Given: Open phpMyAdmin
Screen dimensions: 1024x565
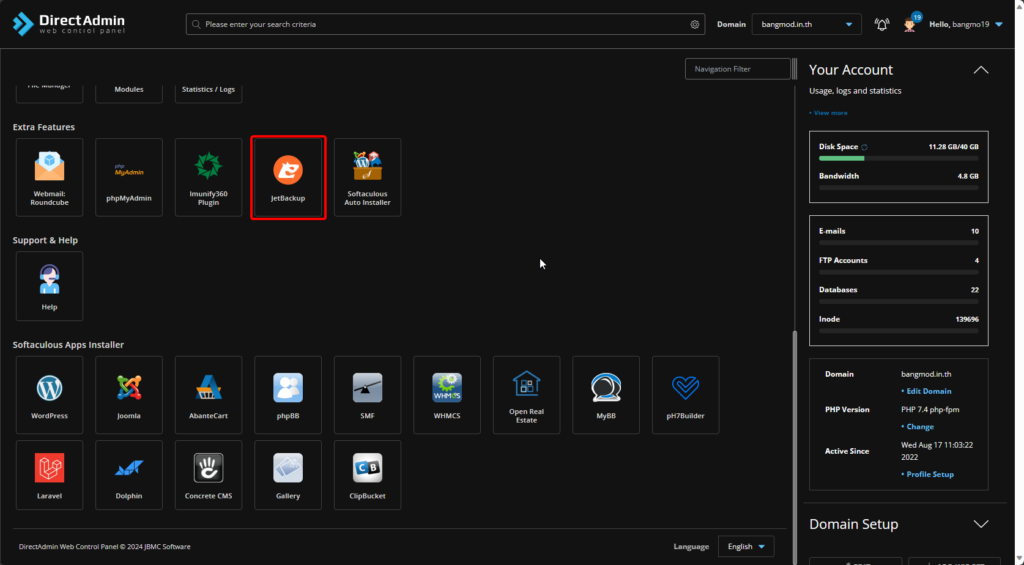Looking at the screenshot, I should point(129,178).
